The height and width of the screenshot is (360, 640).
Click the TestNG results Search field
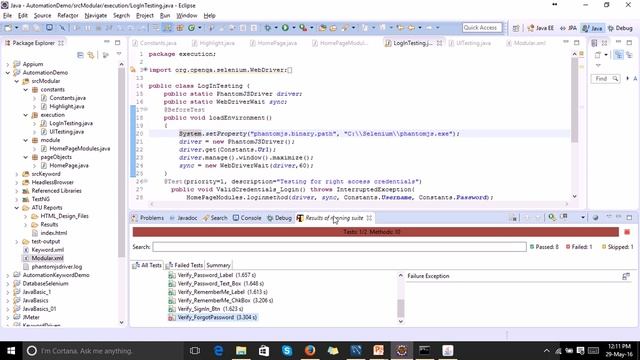click(339, 247)
